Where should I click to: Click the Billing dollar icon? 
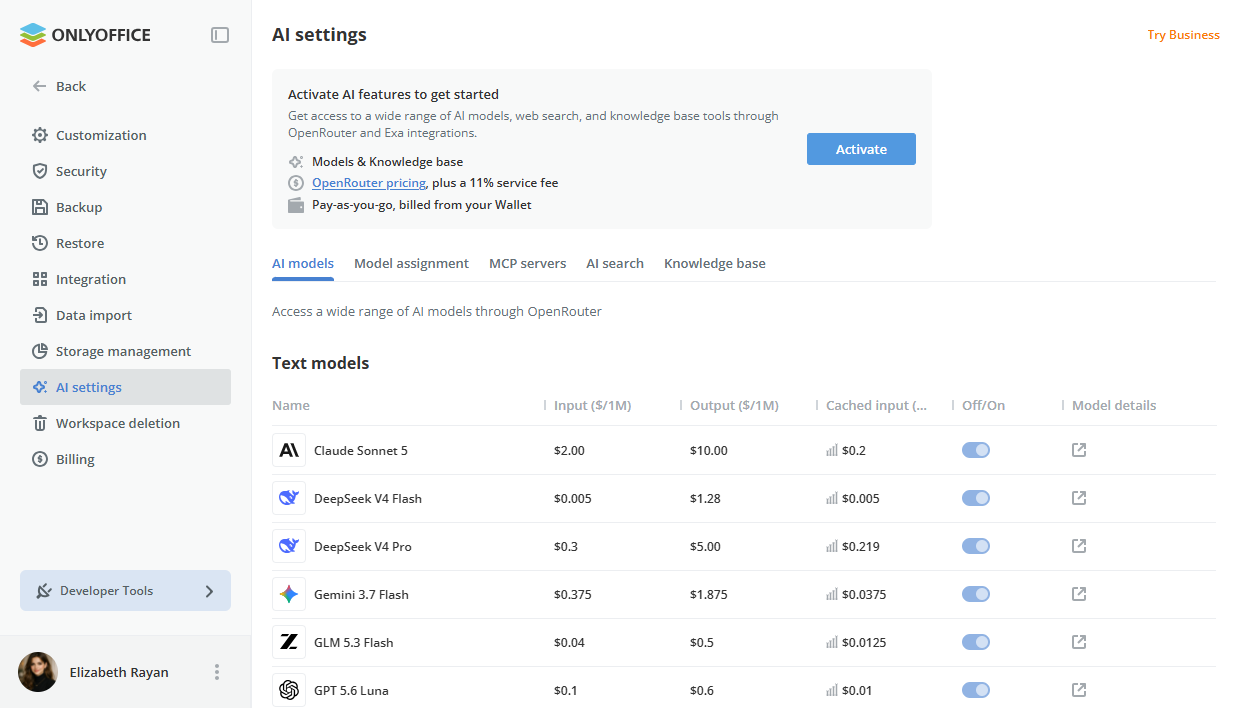pyautogui.click(x=40, y=459)
